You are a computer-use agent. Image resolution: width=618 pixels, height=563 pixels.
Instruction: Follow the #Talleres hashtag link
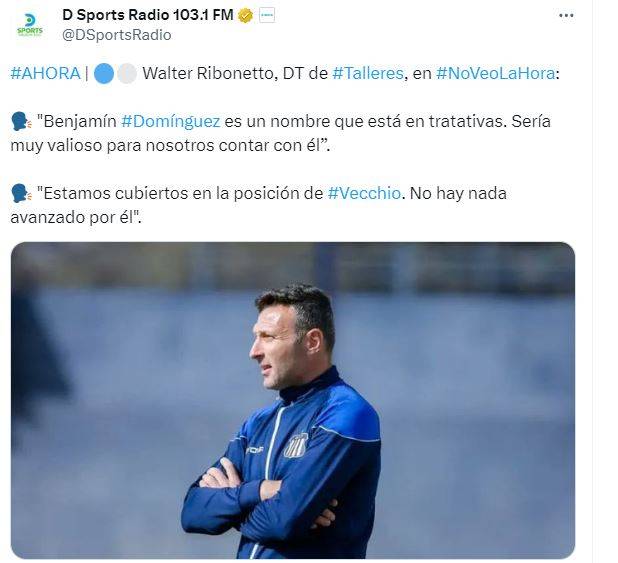tap(368, 73)
